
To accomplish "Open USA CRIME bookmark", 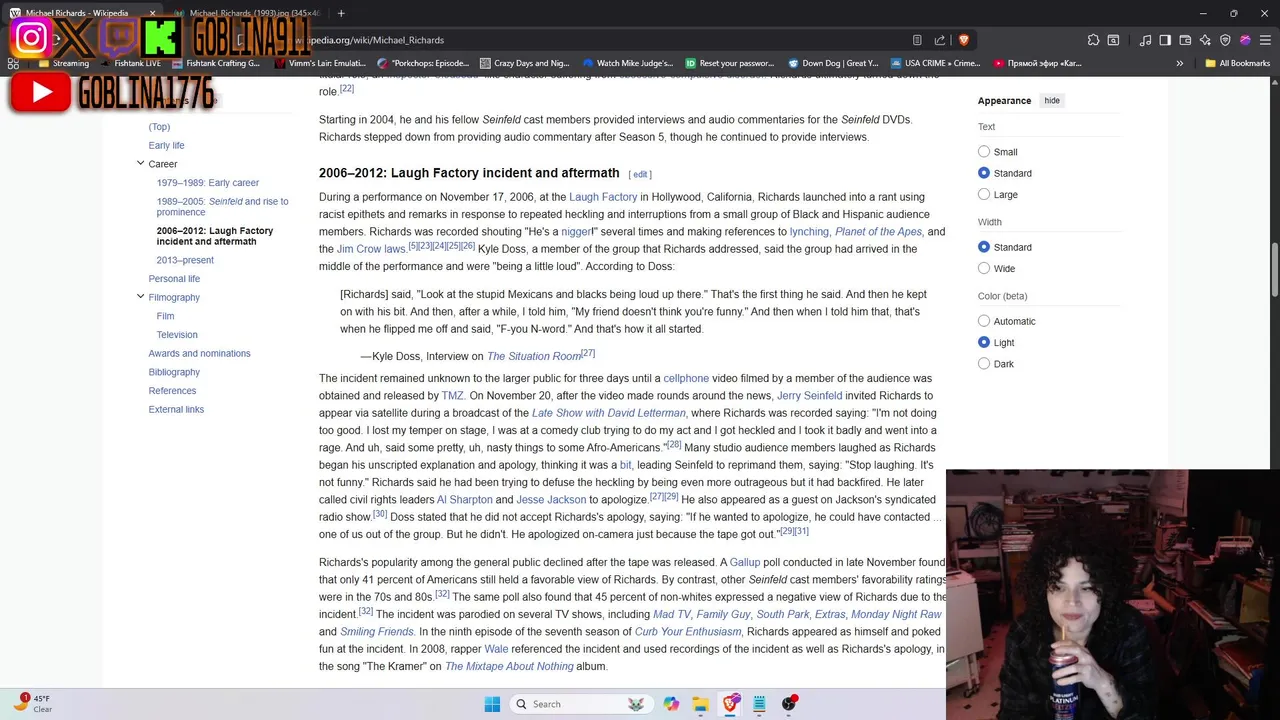I will pyautogui.click(x=934, y=63).
